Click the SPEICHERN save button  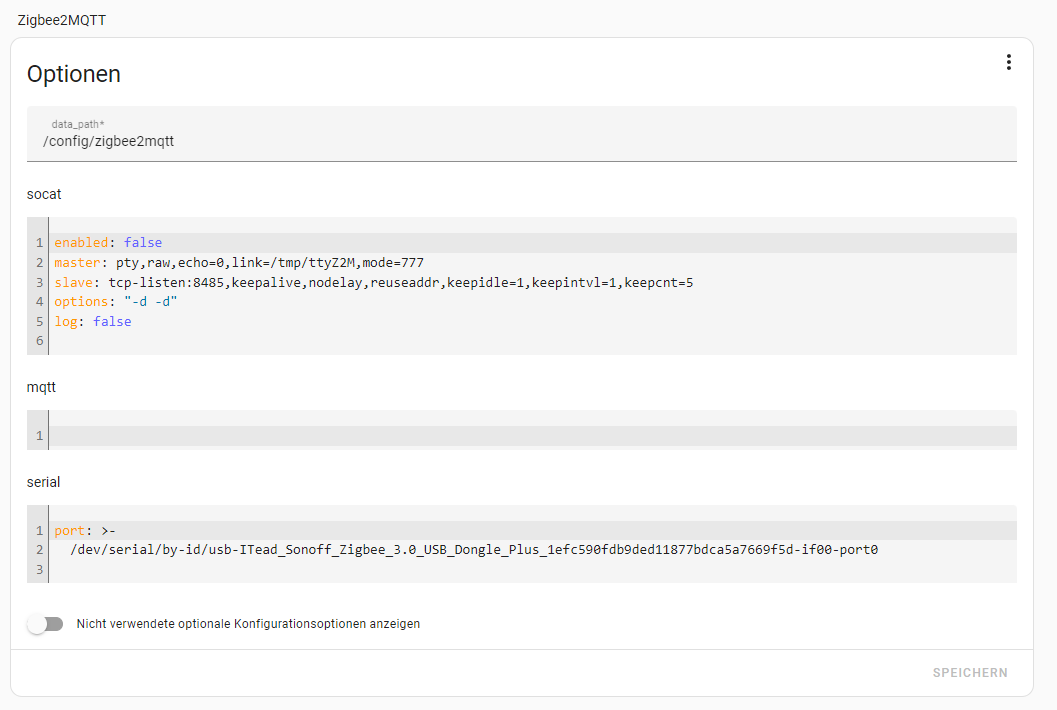point(970,673)
